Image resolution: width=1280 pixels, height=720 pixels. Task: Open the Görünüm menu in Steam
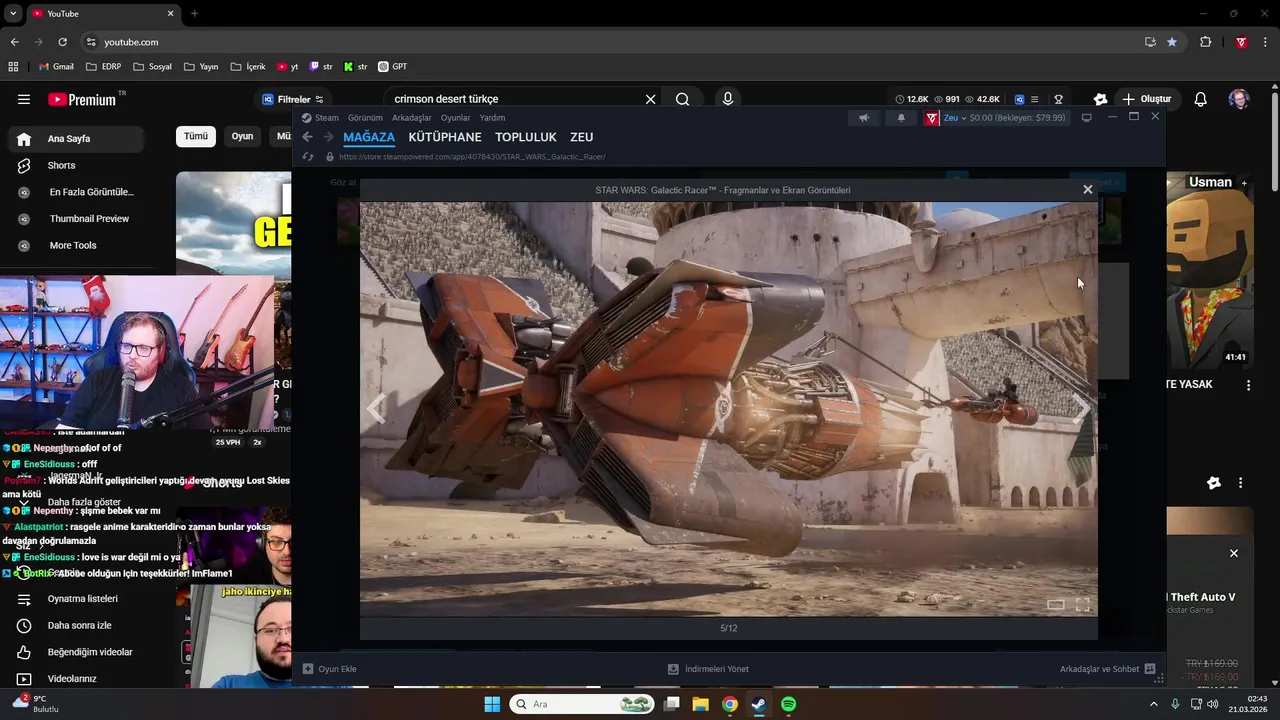(365, 118)
